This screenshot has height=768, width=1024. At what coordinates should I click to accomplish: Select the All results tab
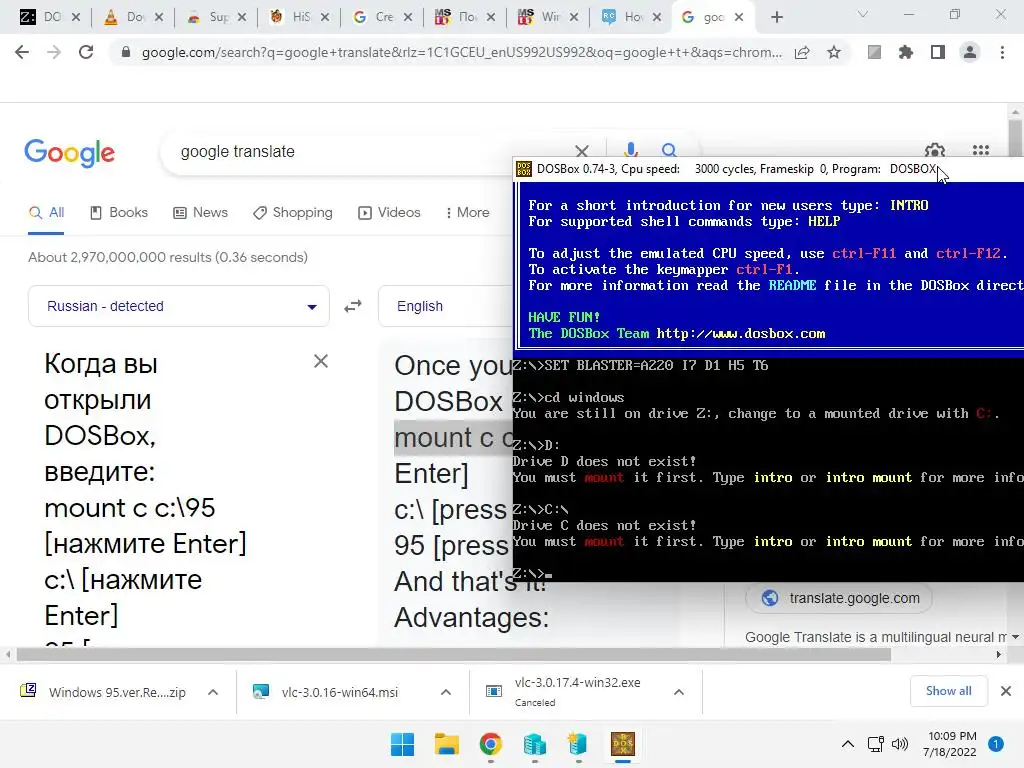click(x=46, y=212)
